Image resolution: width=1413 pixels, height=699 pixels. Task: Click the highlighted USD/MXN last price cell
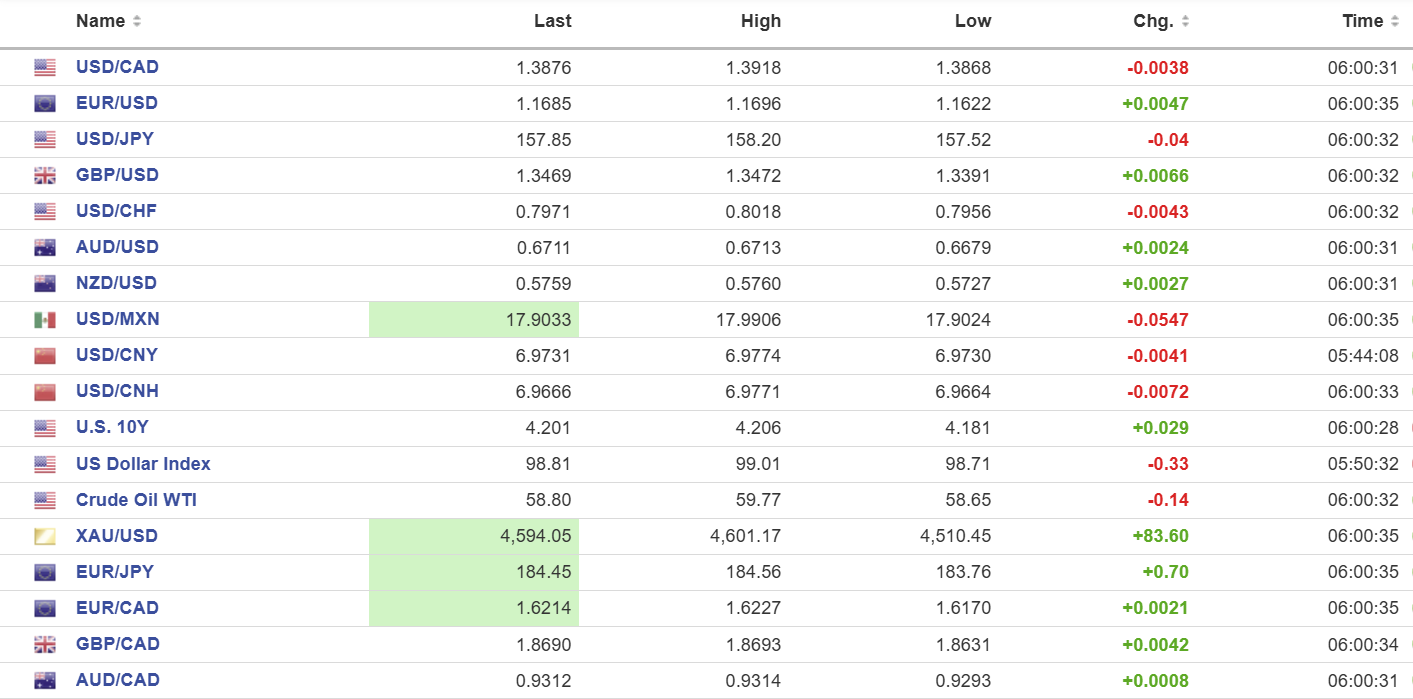474,320
